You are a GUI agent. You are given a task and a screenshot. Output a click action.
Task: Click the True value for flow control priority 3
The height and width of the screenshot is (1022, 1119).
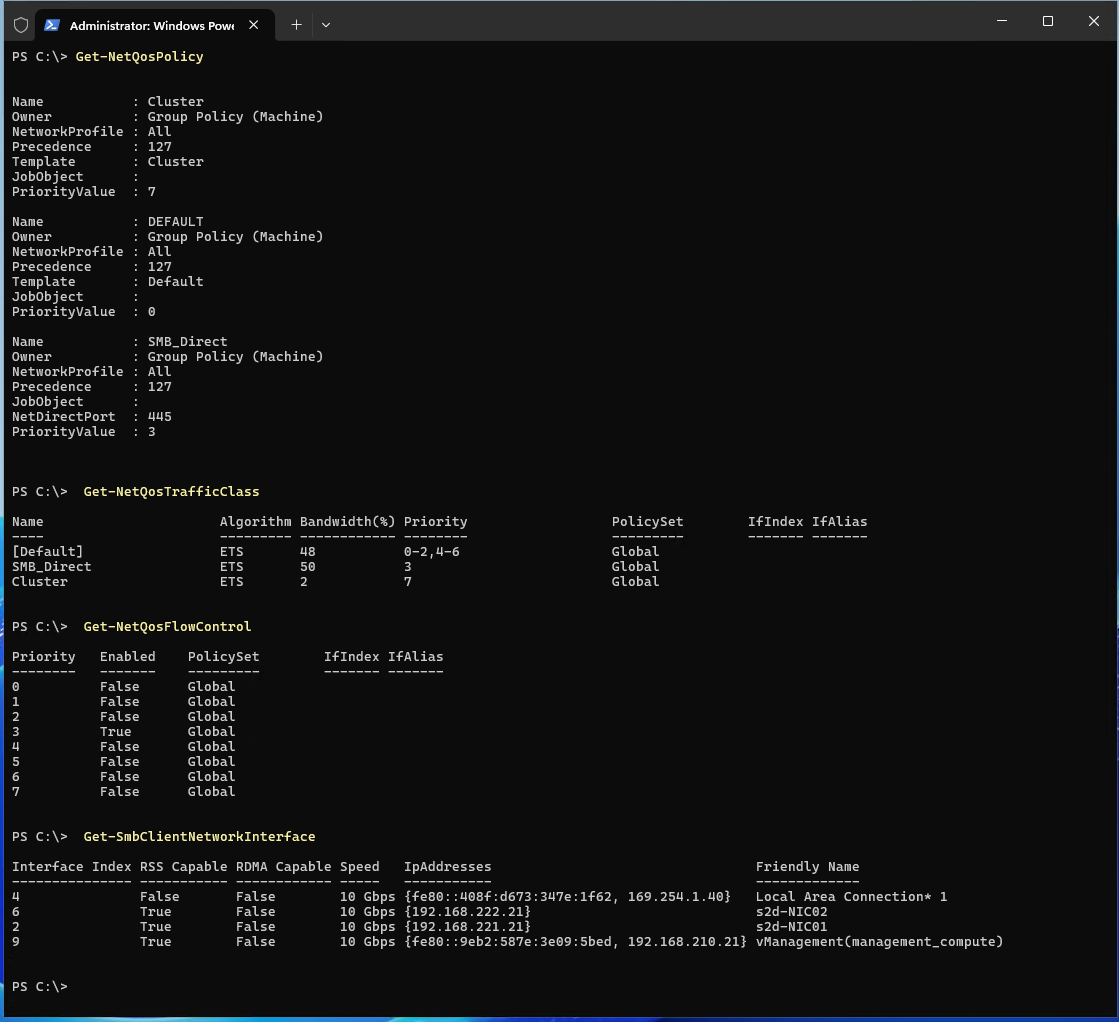tap(115, 732)
